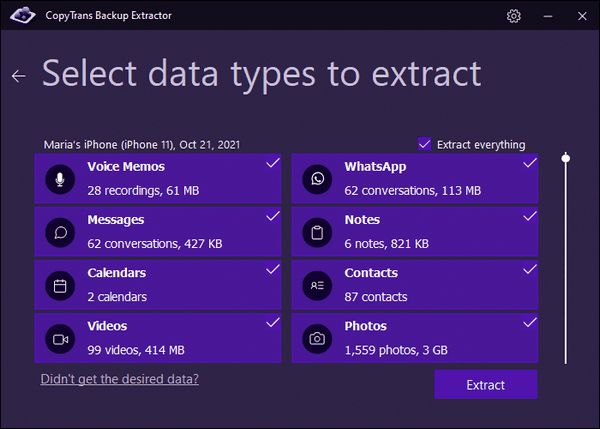Click the vertical scrollbar handle

[x=566, y=158]
